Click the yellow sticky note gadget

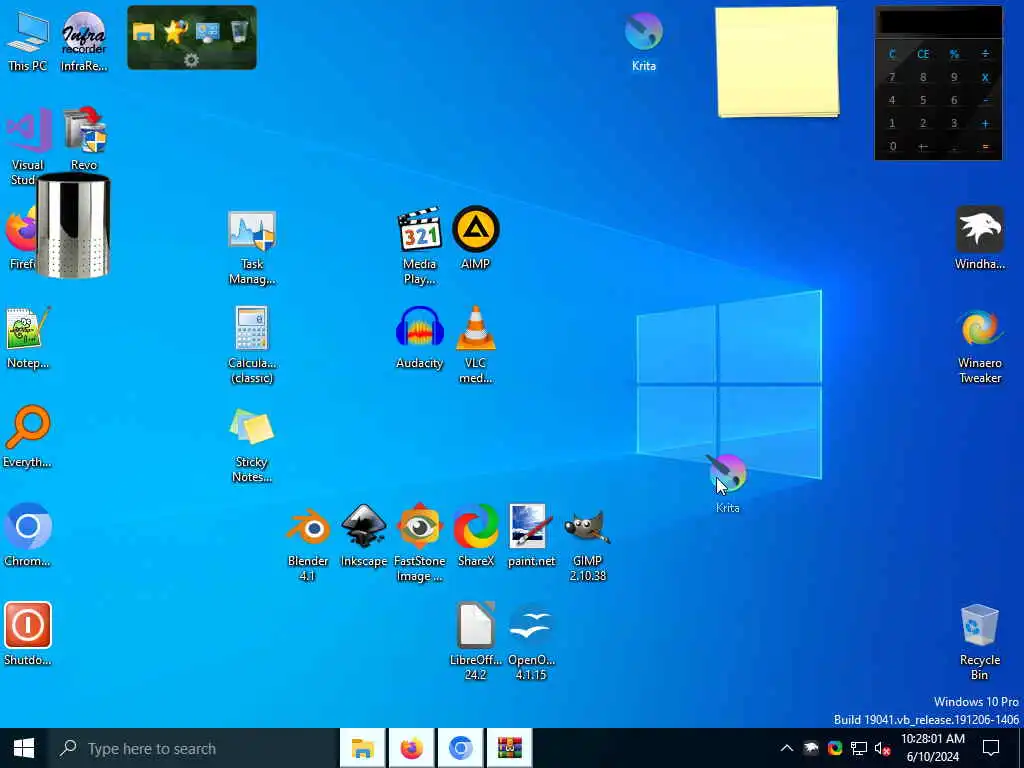pos(777,63)
